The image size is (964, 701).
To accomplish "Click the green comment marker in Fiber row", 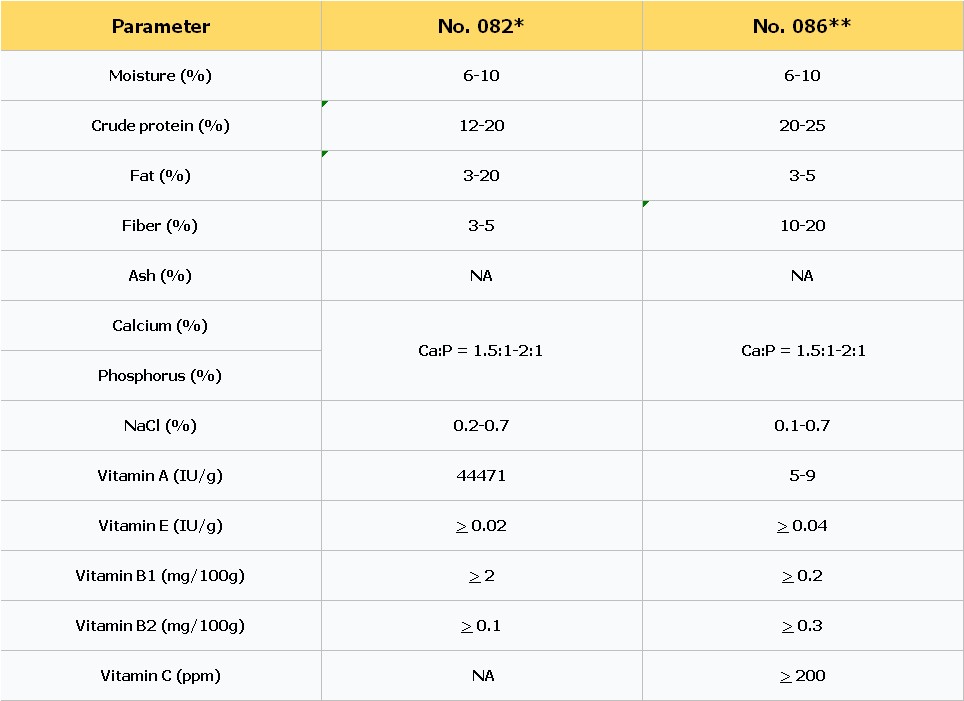I will coord(646,204).
